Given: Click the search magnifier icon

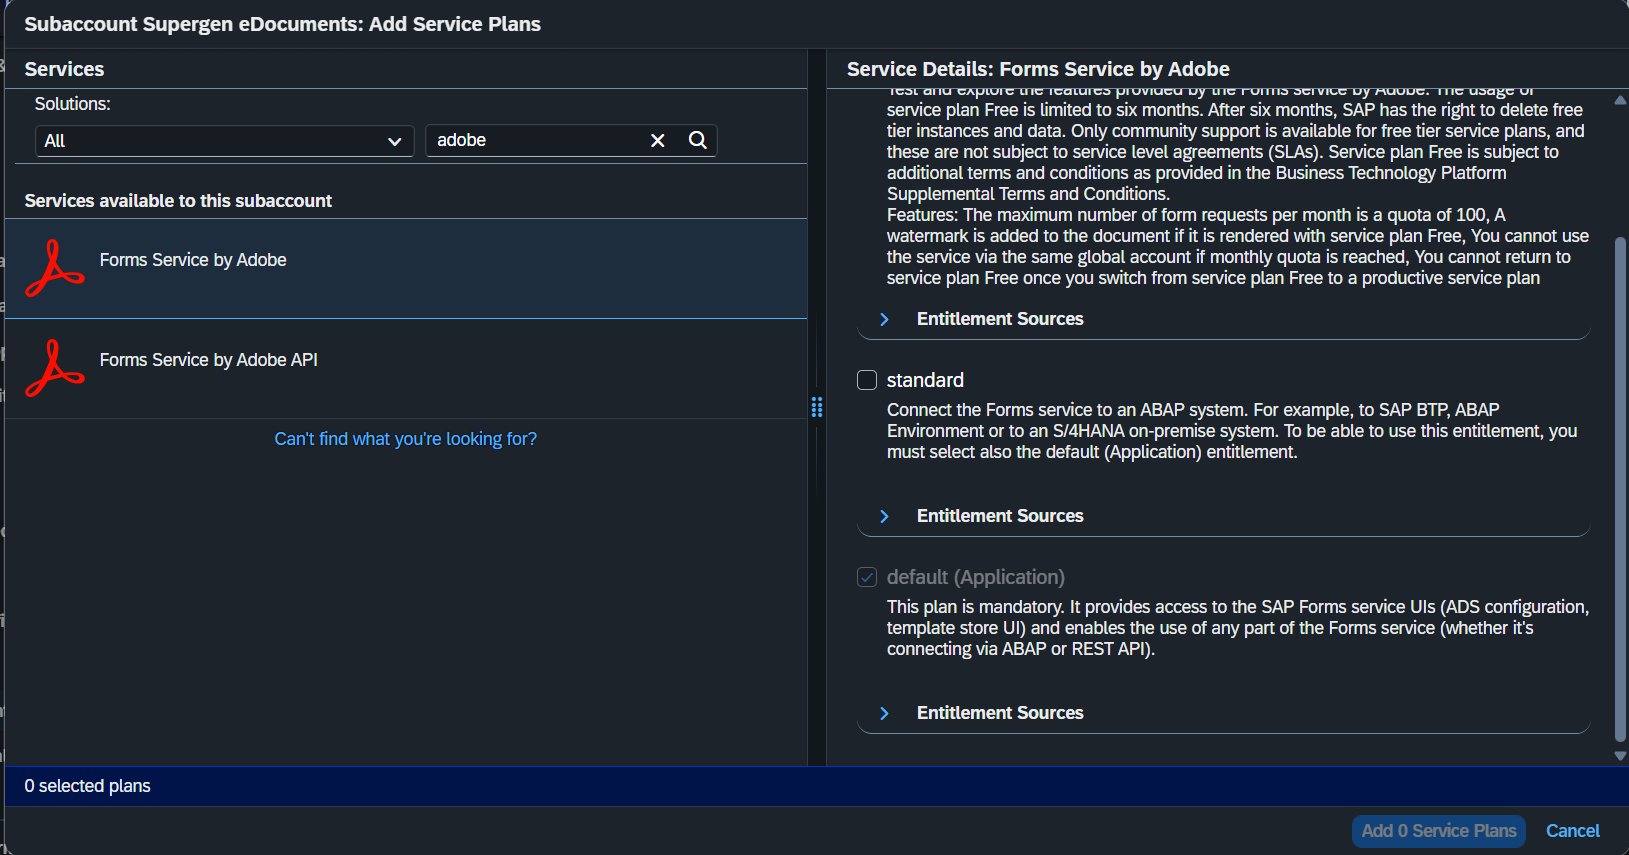Looking at the screenshot, I should point(698,141).
